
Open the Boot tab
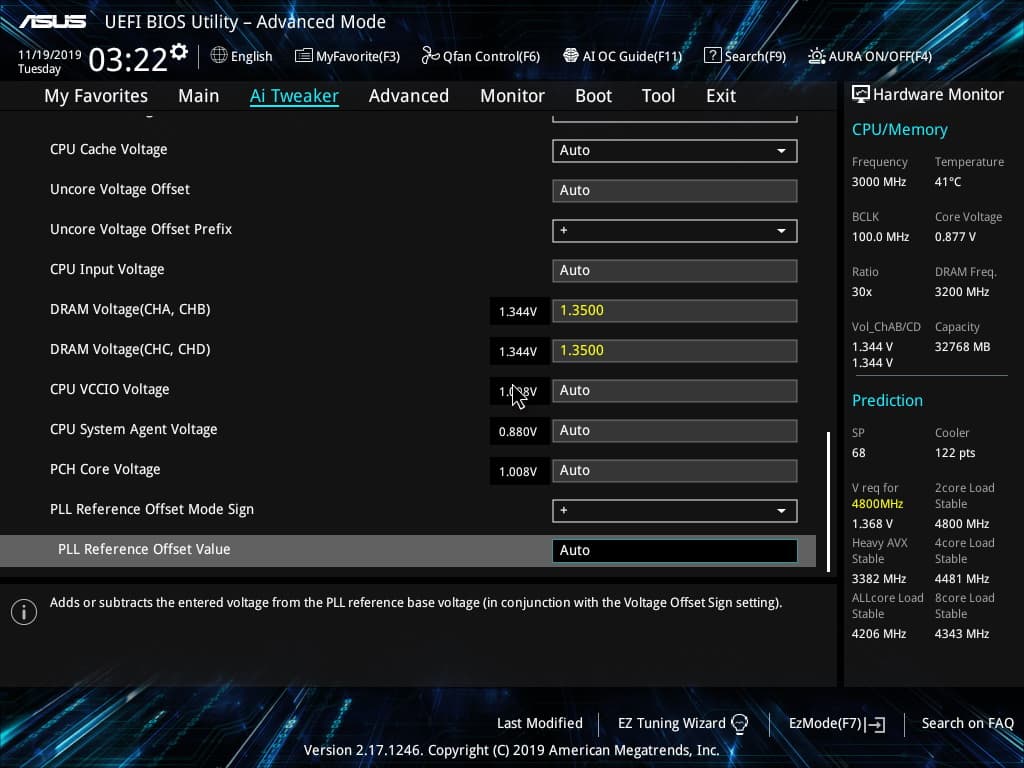pos(593,96)
